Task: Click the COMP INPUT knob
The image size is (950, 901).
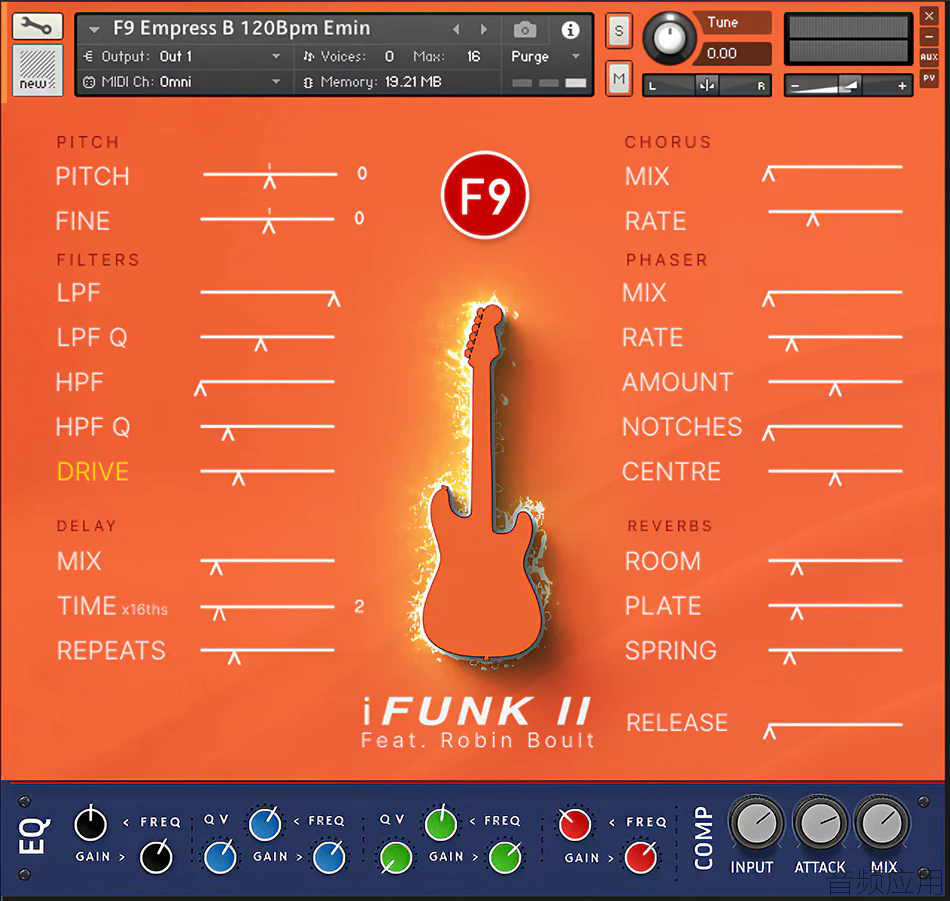Action: (756, 824)
